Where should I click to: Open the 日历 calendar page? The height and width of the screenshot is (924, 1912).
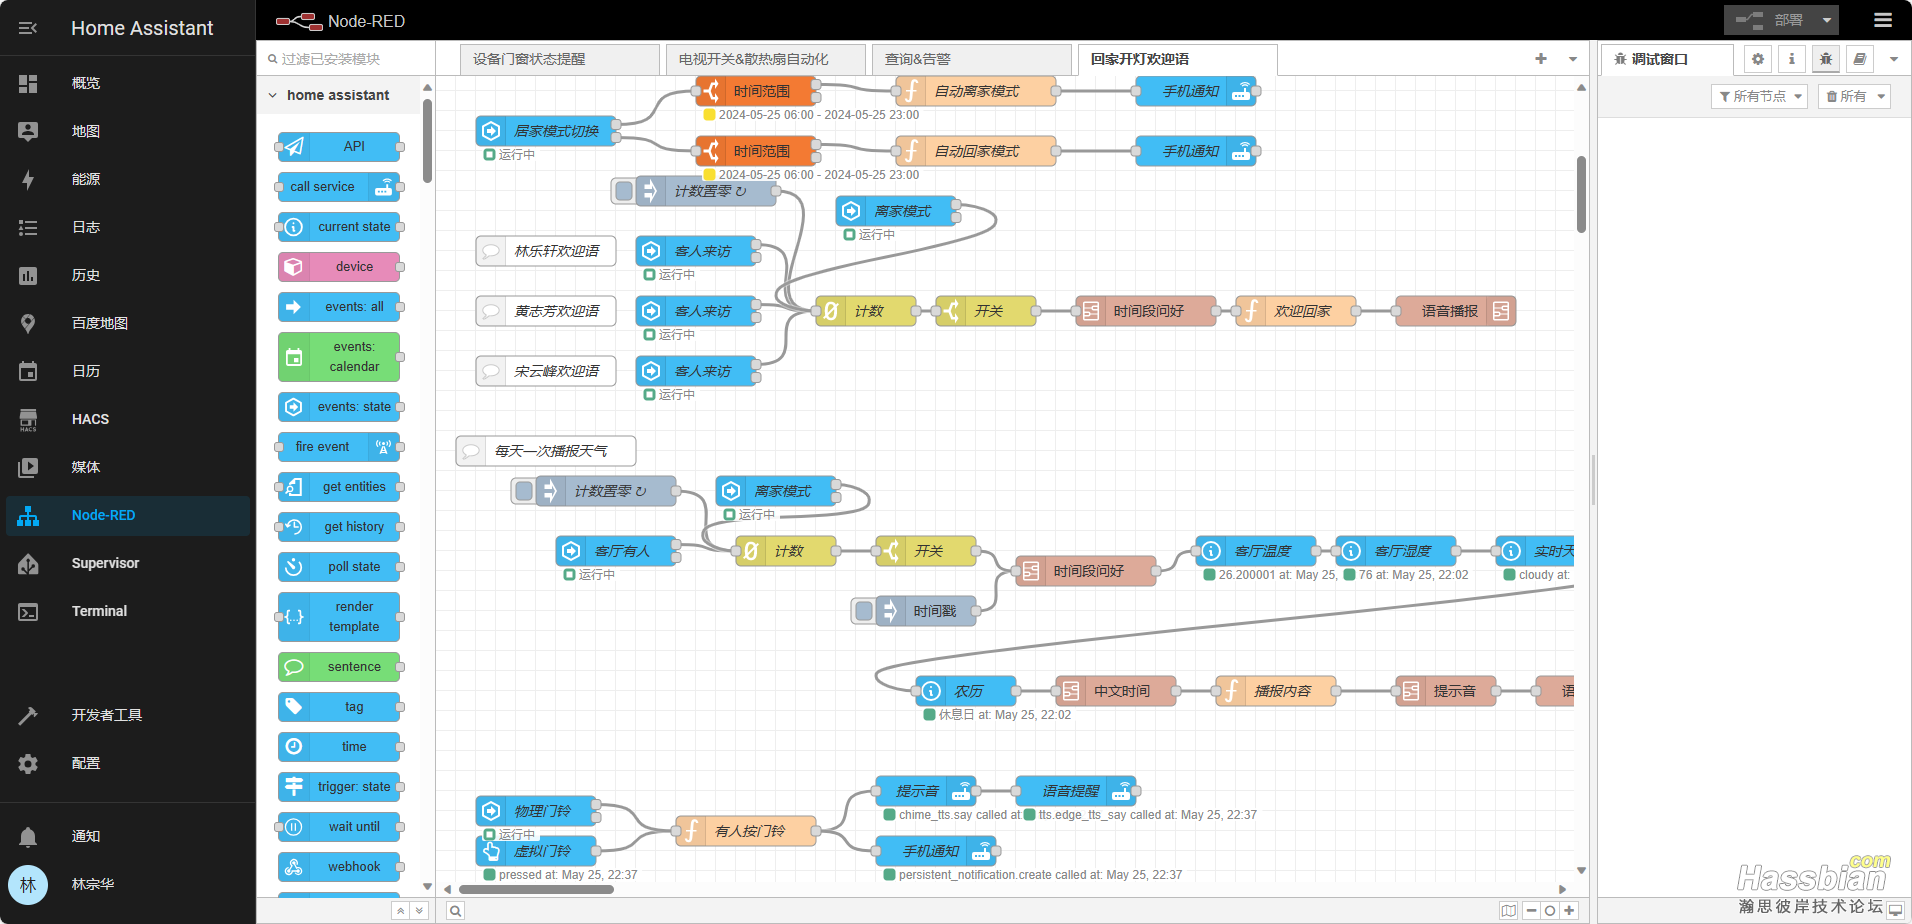click(x=128, y=371)
